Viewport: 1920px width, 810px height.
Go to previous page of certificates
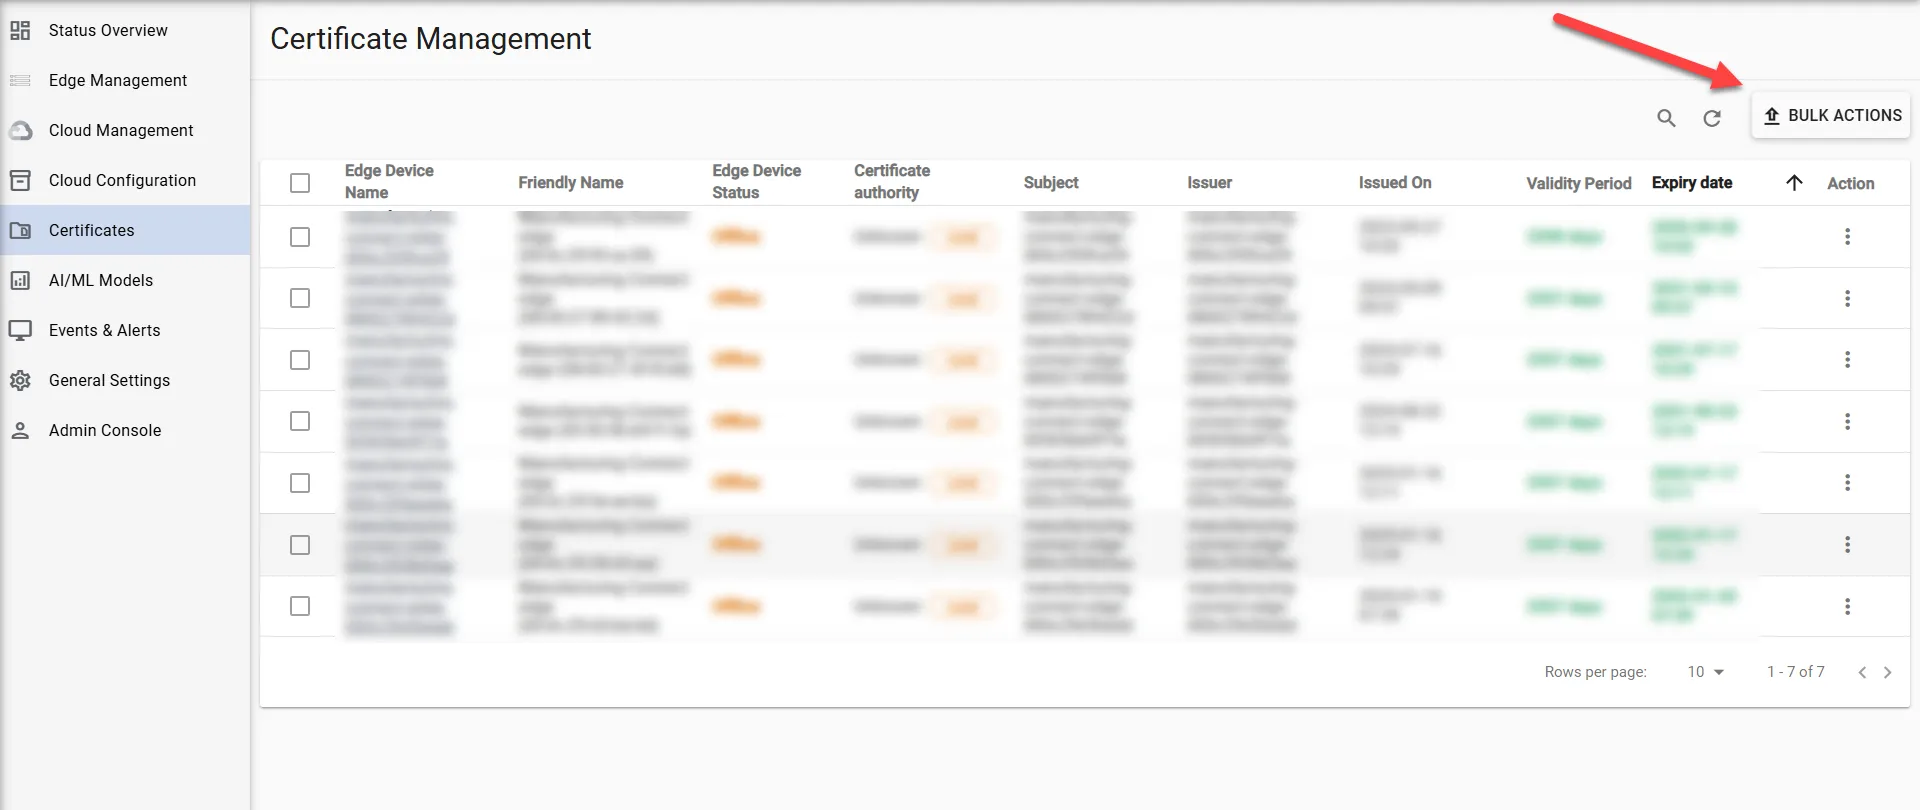pyautogui.click(x=1862, y=672)
